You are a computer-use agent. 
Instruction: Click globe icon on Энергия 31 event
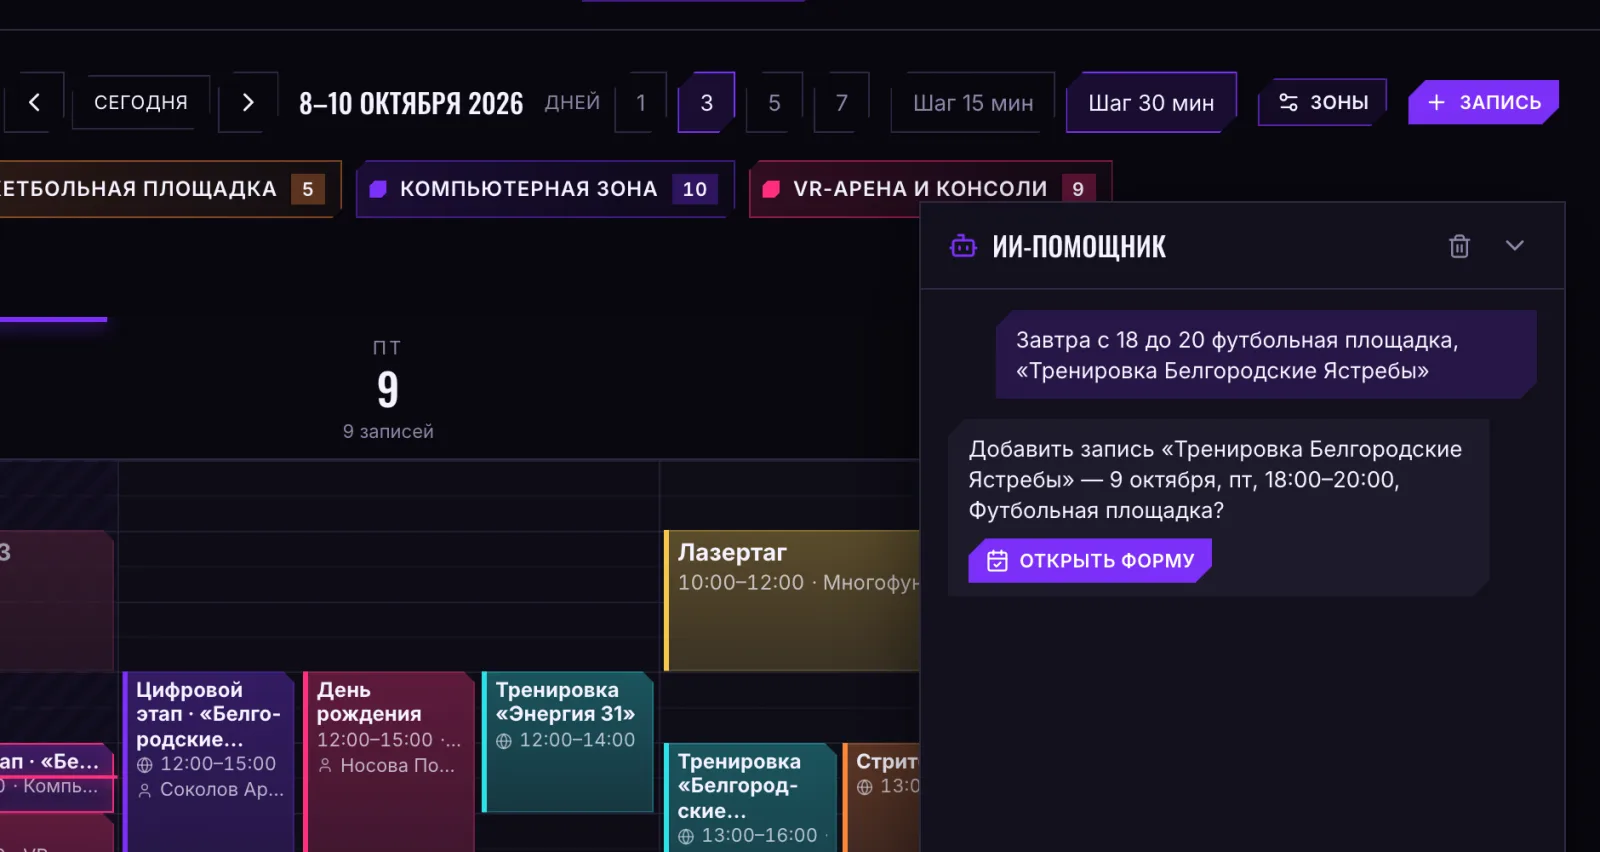pos(504,741)
